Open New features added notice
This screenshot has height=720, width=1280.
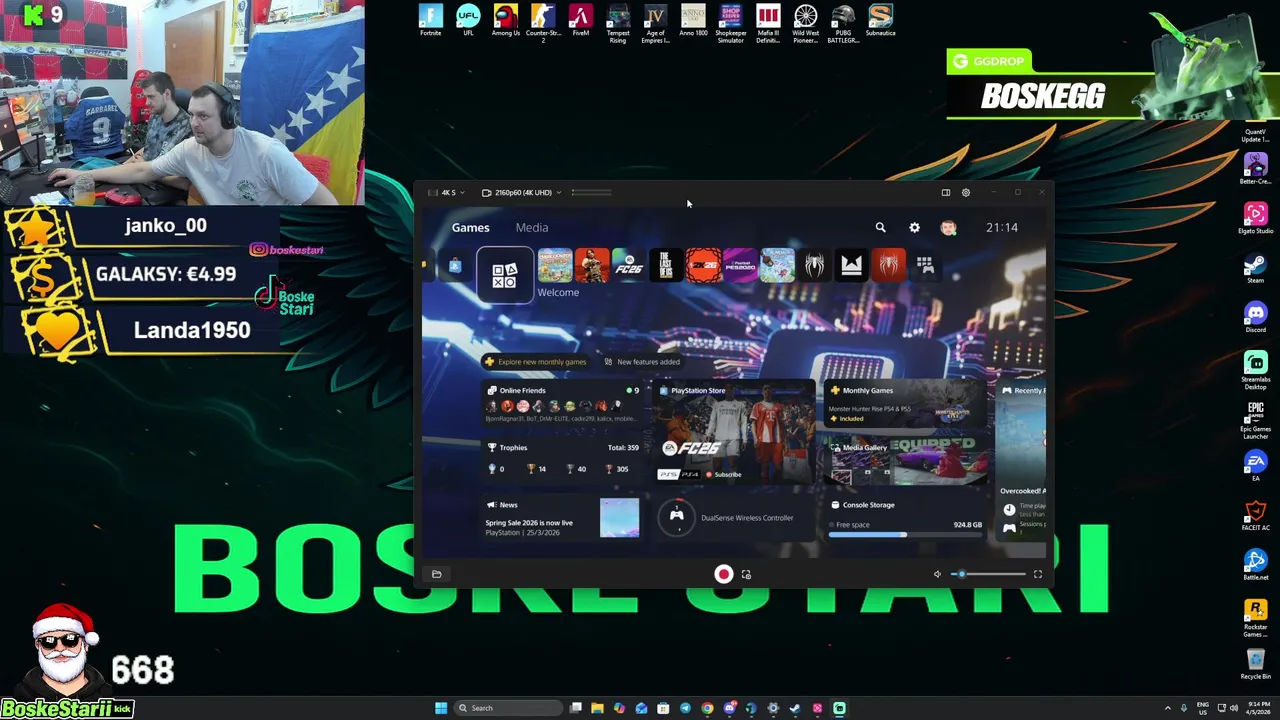tap(641, 361)
